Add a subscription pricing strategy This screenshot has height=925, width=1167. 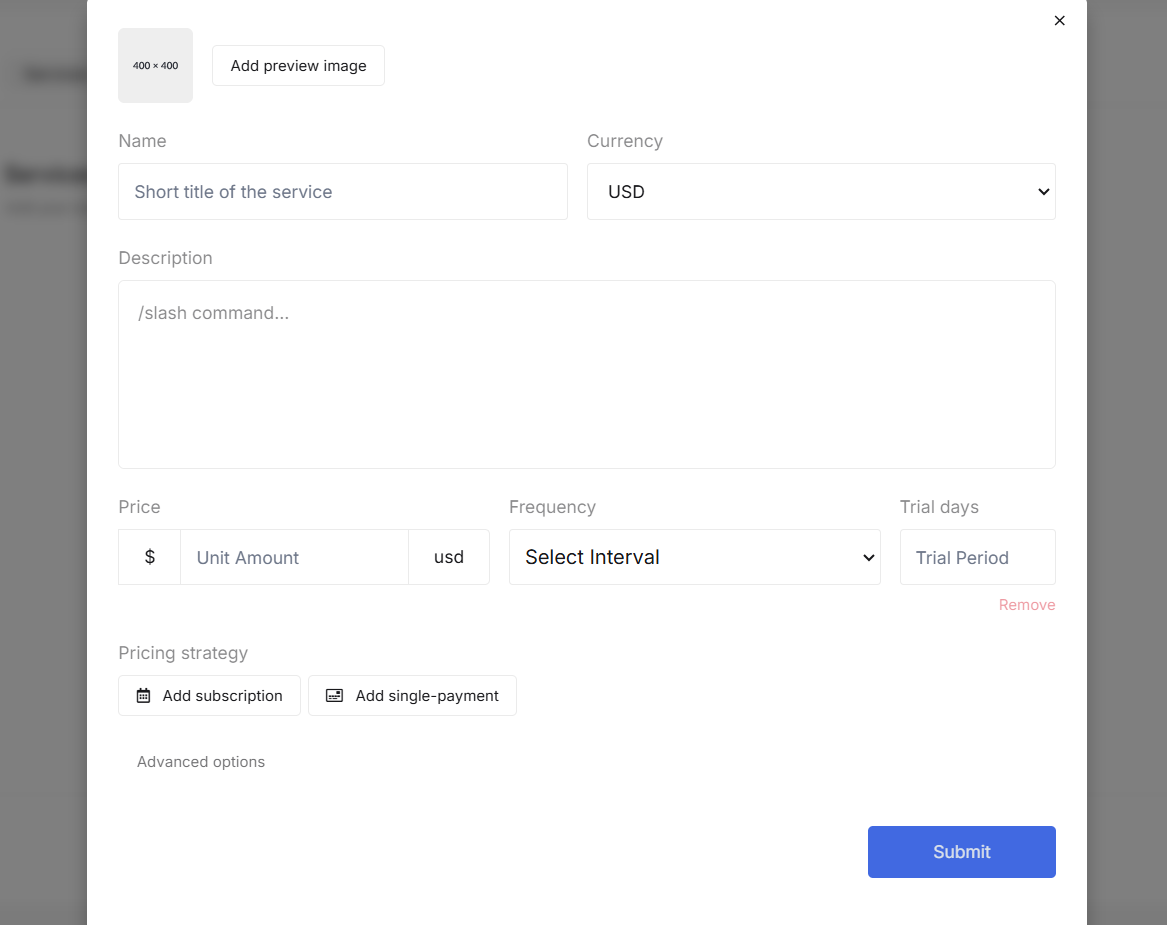coord(209,696)
